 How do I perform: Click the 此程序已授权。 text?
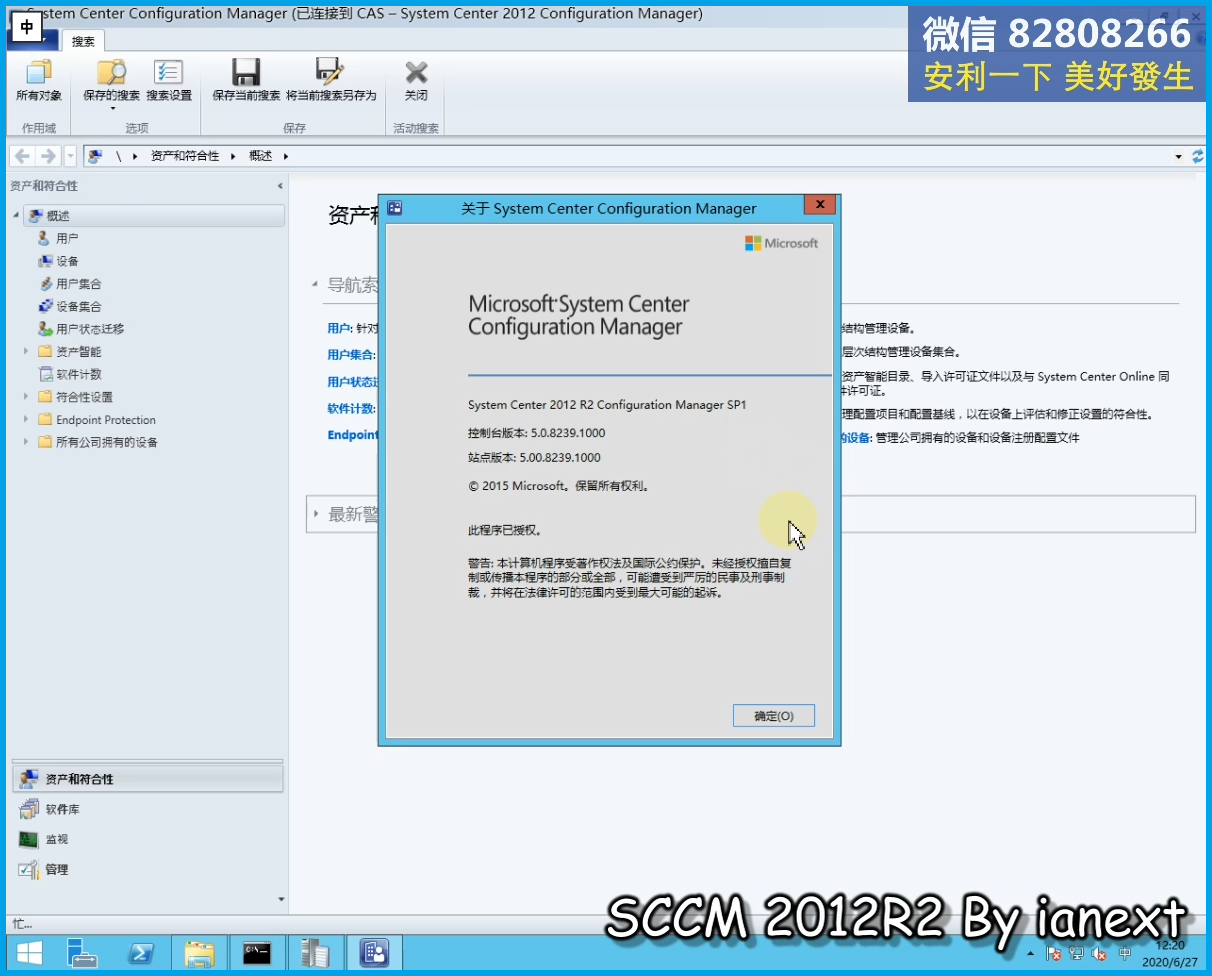point(505,530)
